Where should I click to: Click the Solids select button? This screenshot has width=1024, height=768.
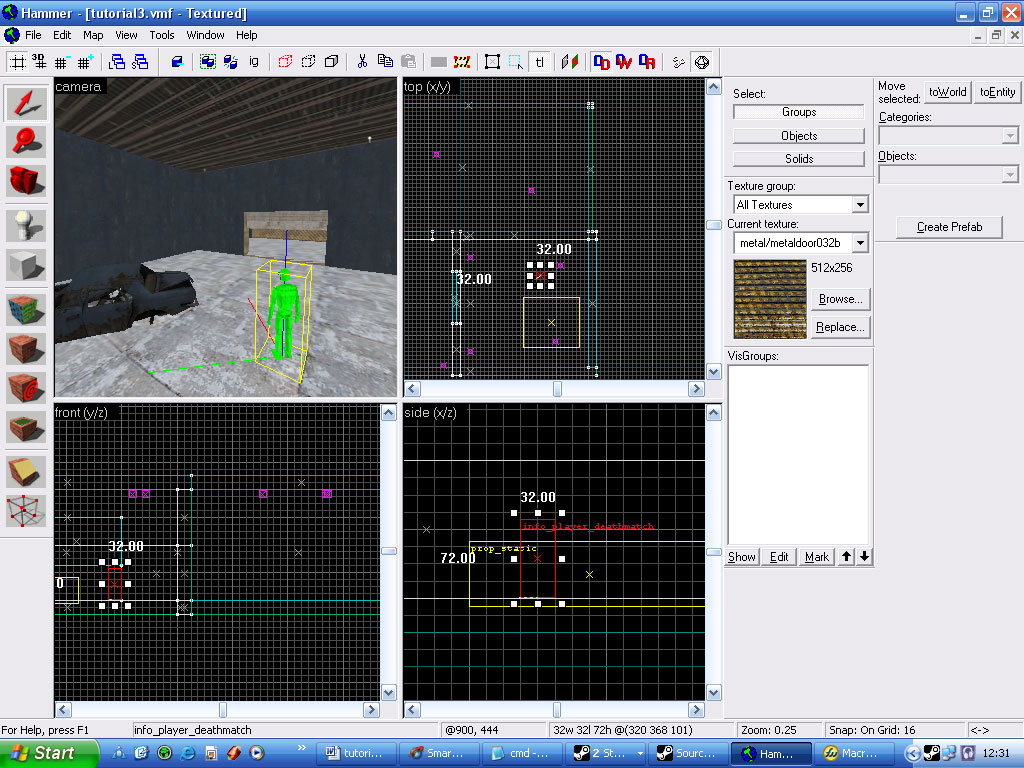799,159
